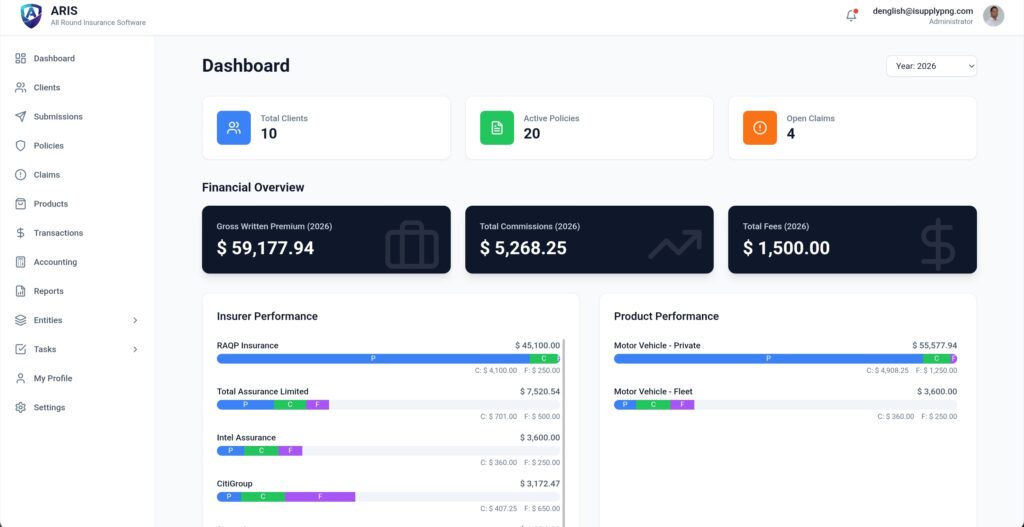Click the Submissions paper plane icon
Image resolution: width=1024 pixels, height=527 pixels.
coord(21,117)
